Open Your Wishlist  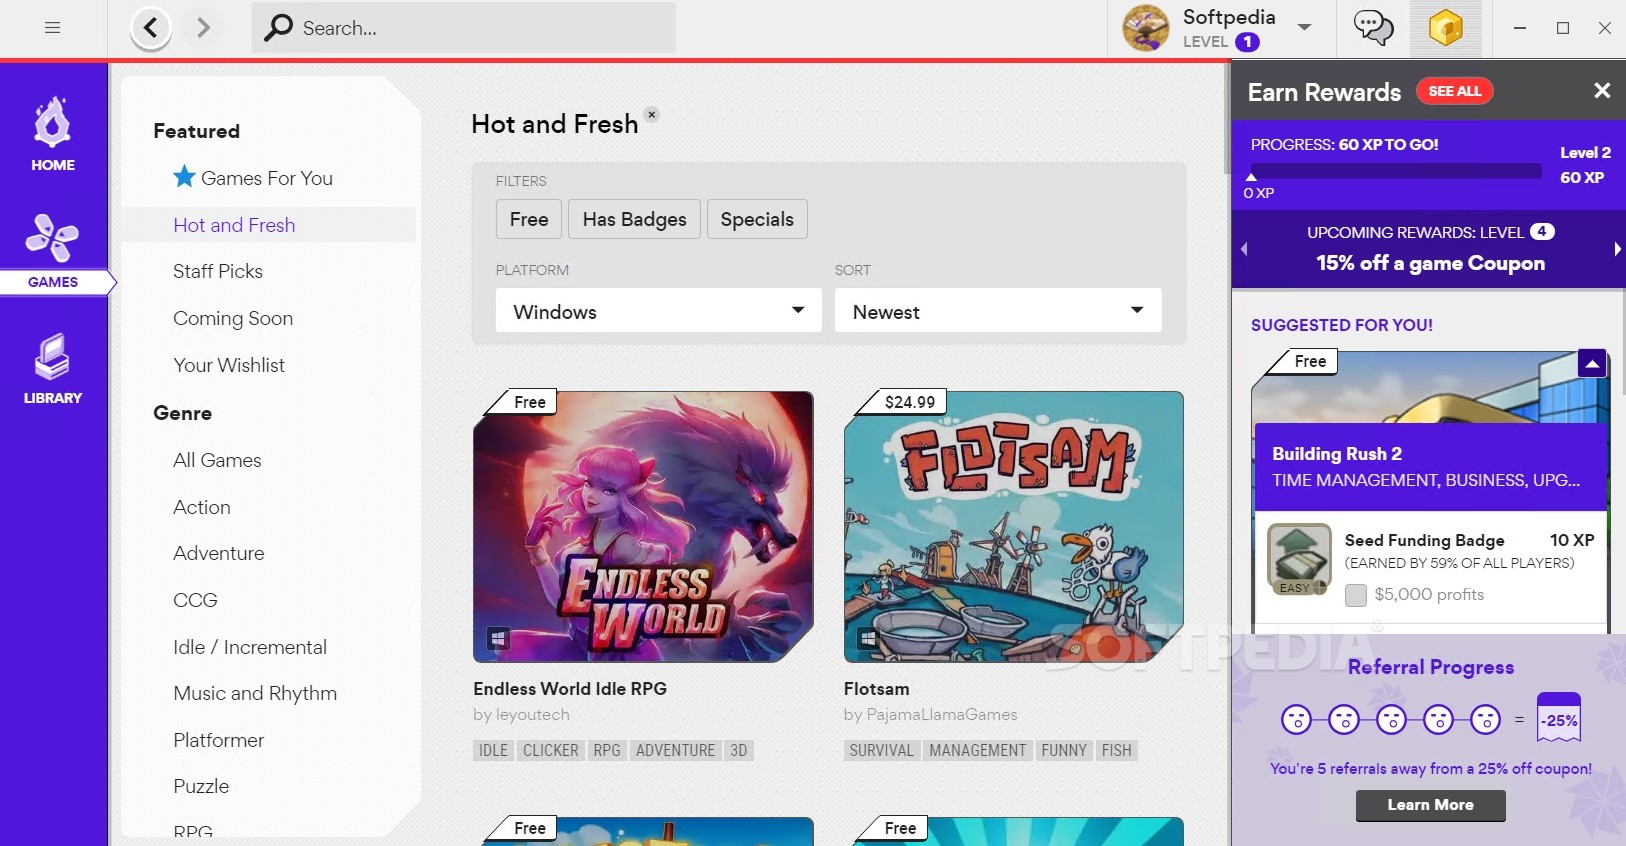coord(229,365)
